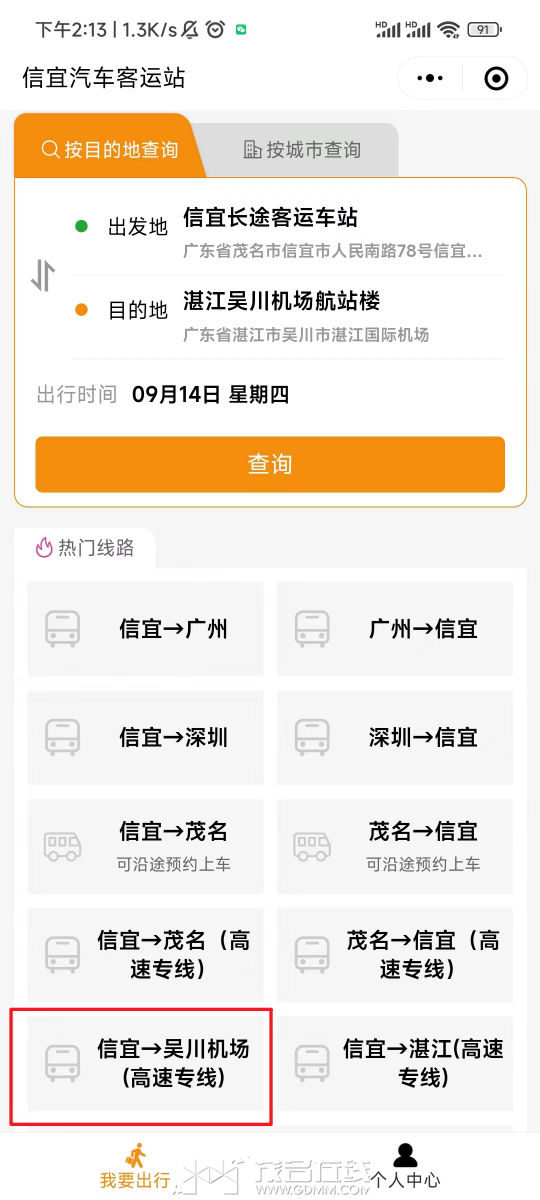Tap the 我要出行 traveler icon
This screenshot has width=540, height=1200.
click(135, 1155)
